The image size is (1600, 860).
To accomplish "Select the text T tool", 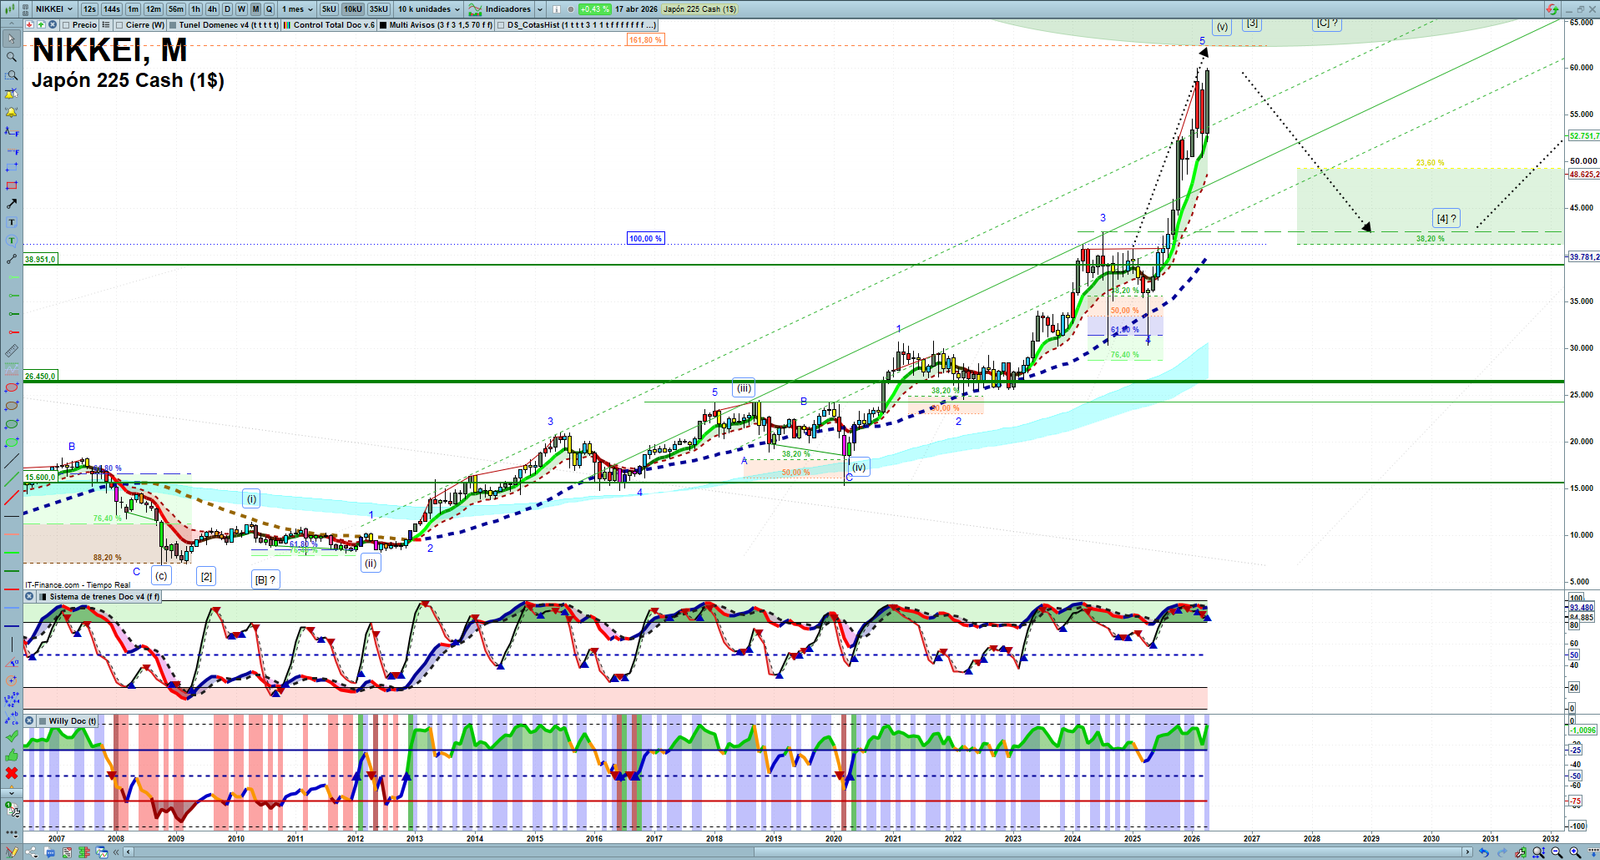I will (12, 222).
